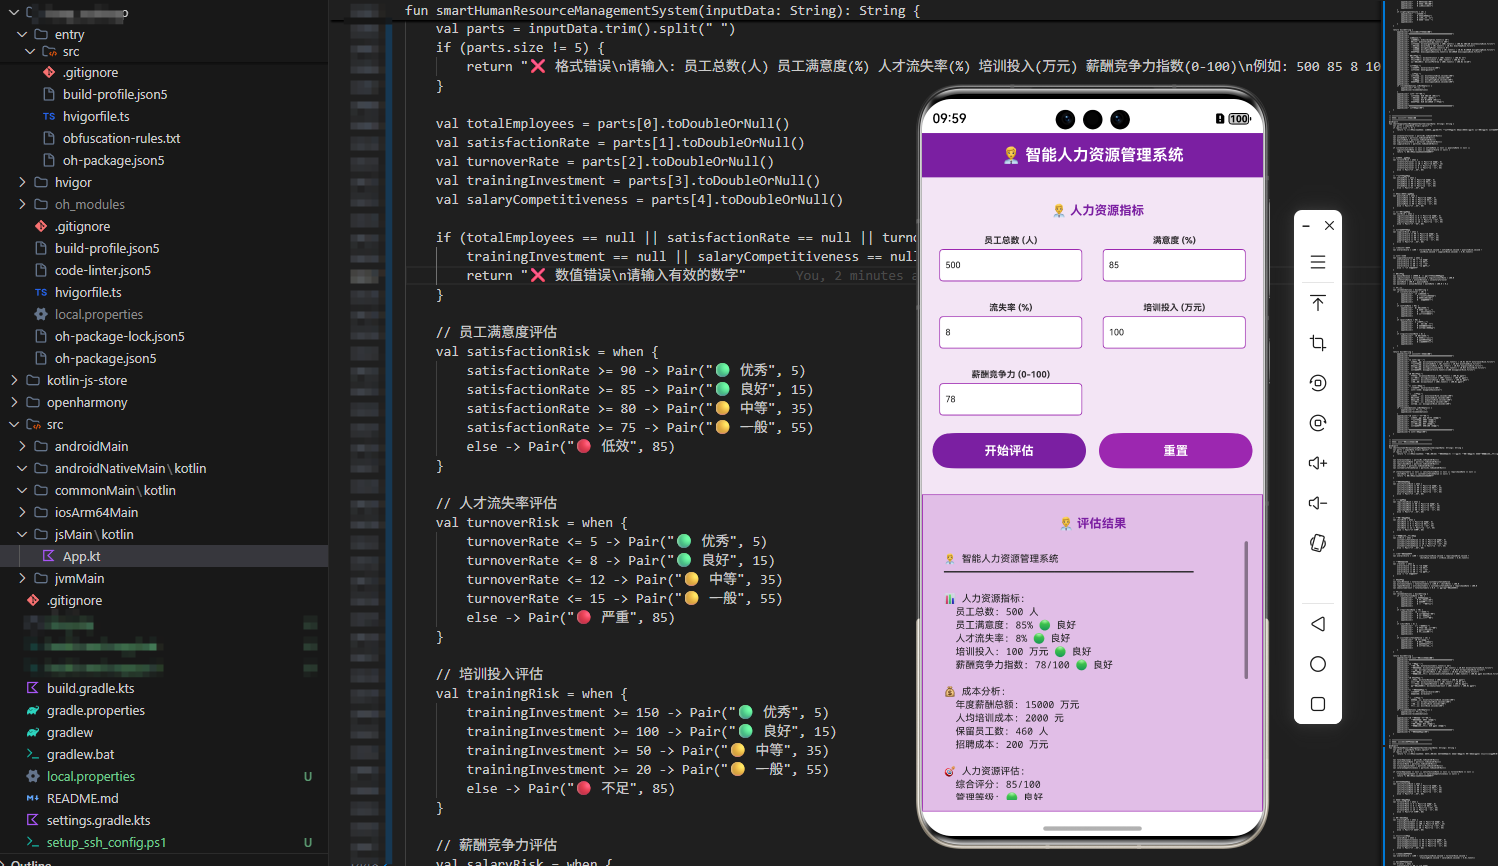Click the emulator keep-on-top arrow icon
The height and width of the screenshot is (866, 1498).
[x=1318, y=303]
